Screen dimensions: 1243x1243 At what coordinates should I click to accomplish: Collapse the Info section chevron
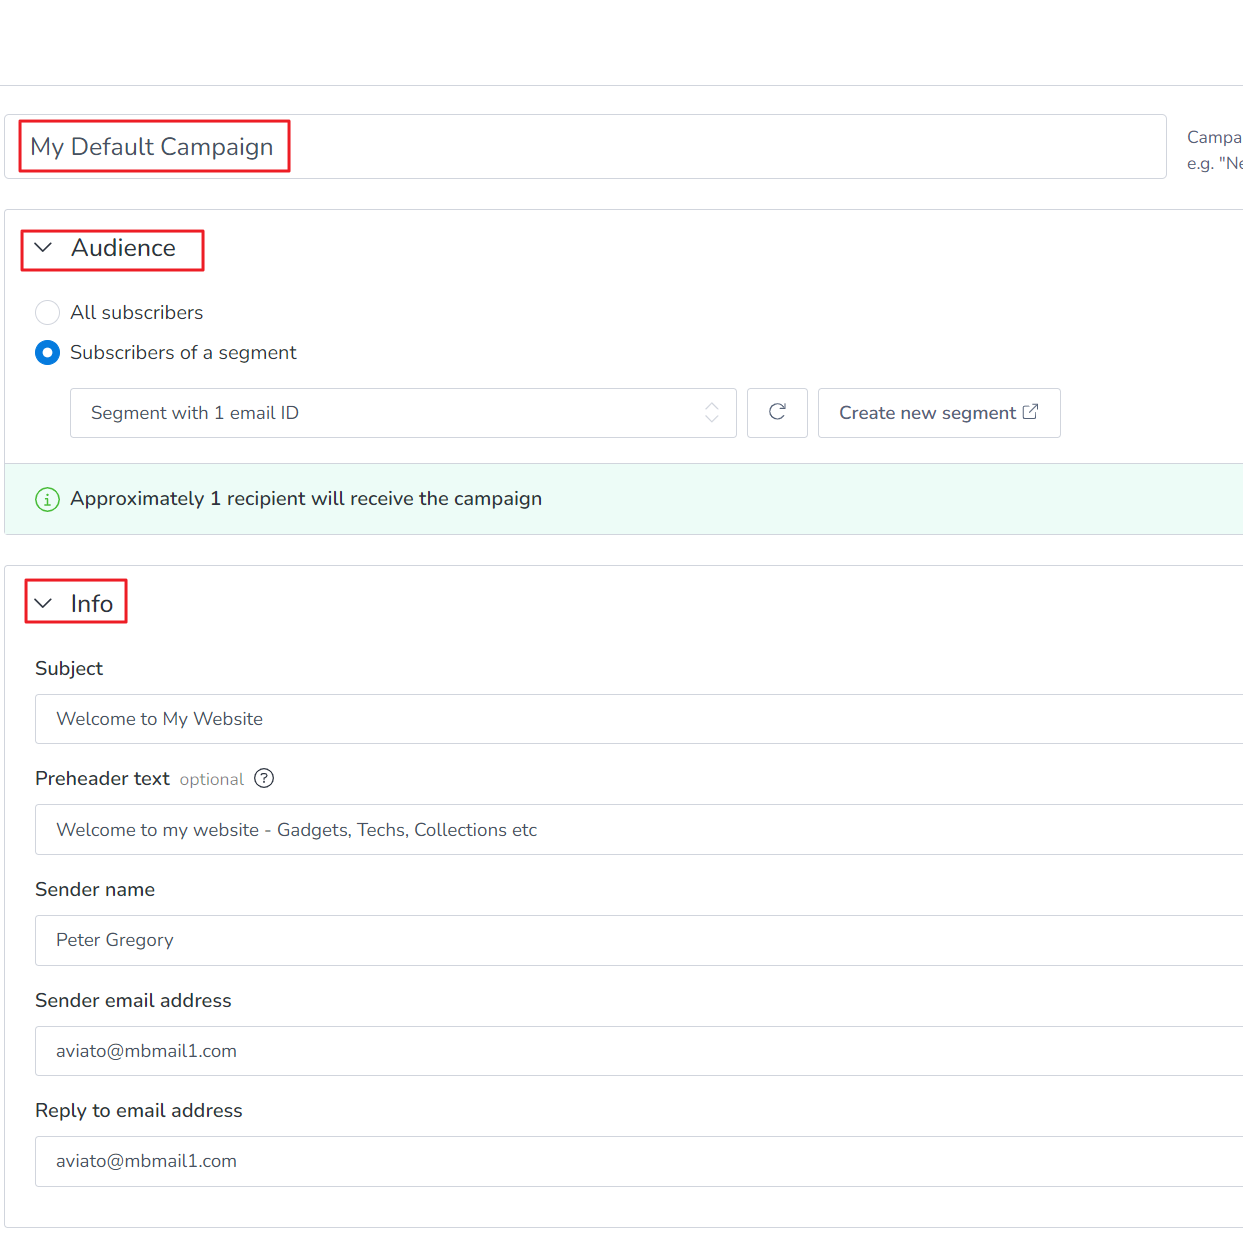click(x=43, y=603)
